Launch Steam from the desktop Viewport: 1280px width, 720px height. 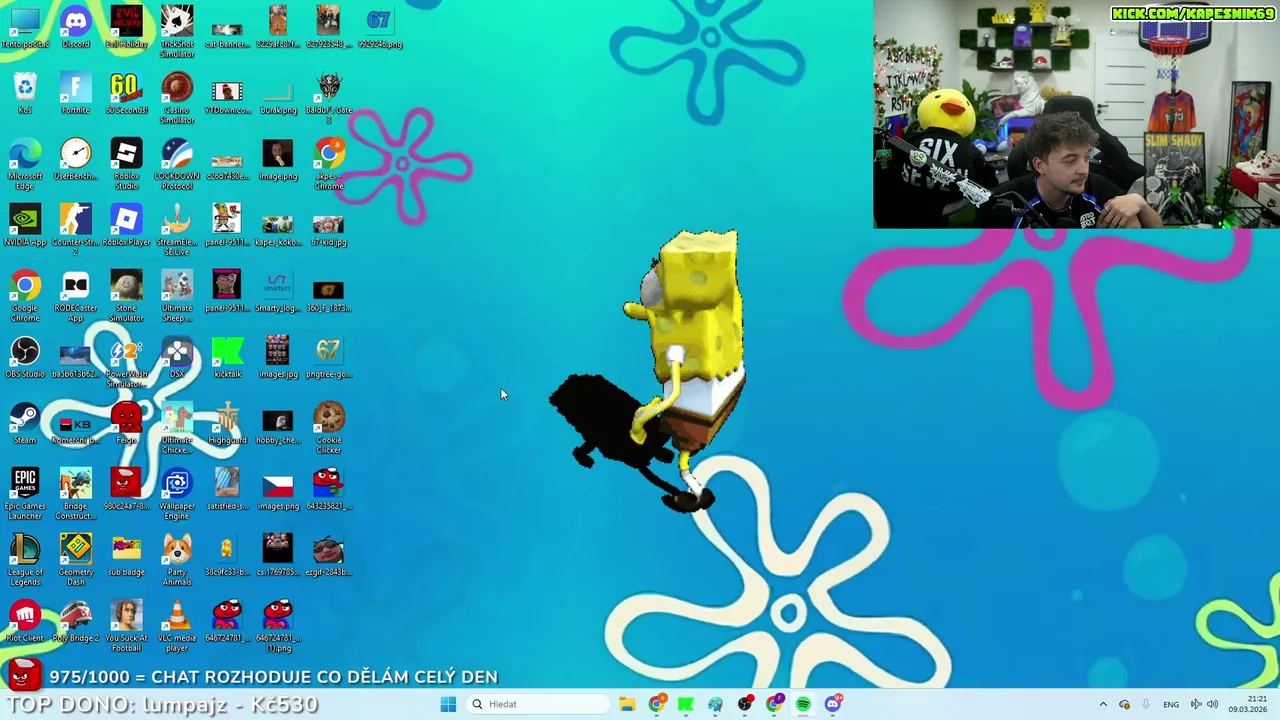pyautogui.click(x=25, y=423)
